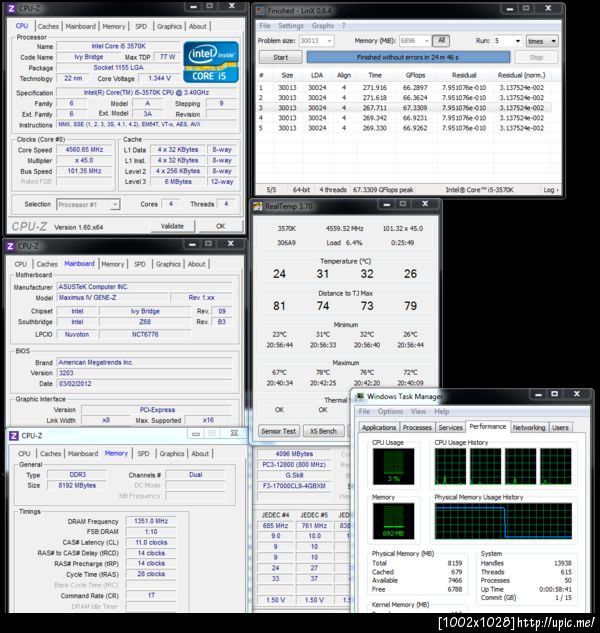
Task: Click the LinX title bar icon
Action: (x=261, y=10)
